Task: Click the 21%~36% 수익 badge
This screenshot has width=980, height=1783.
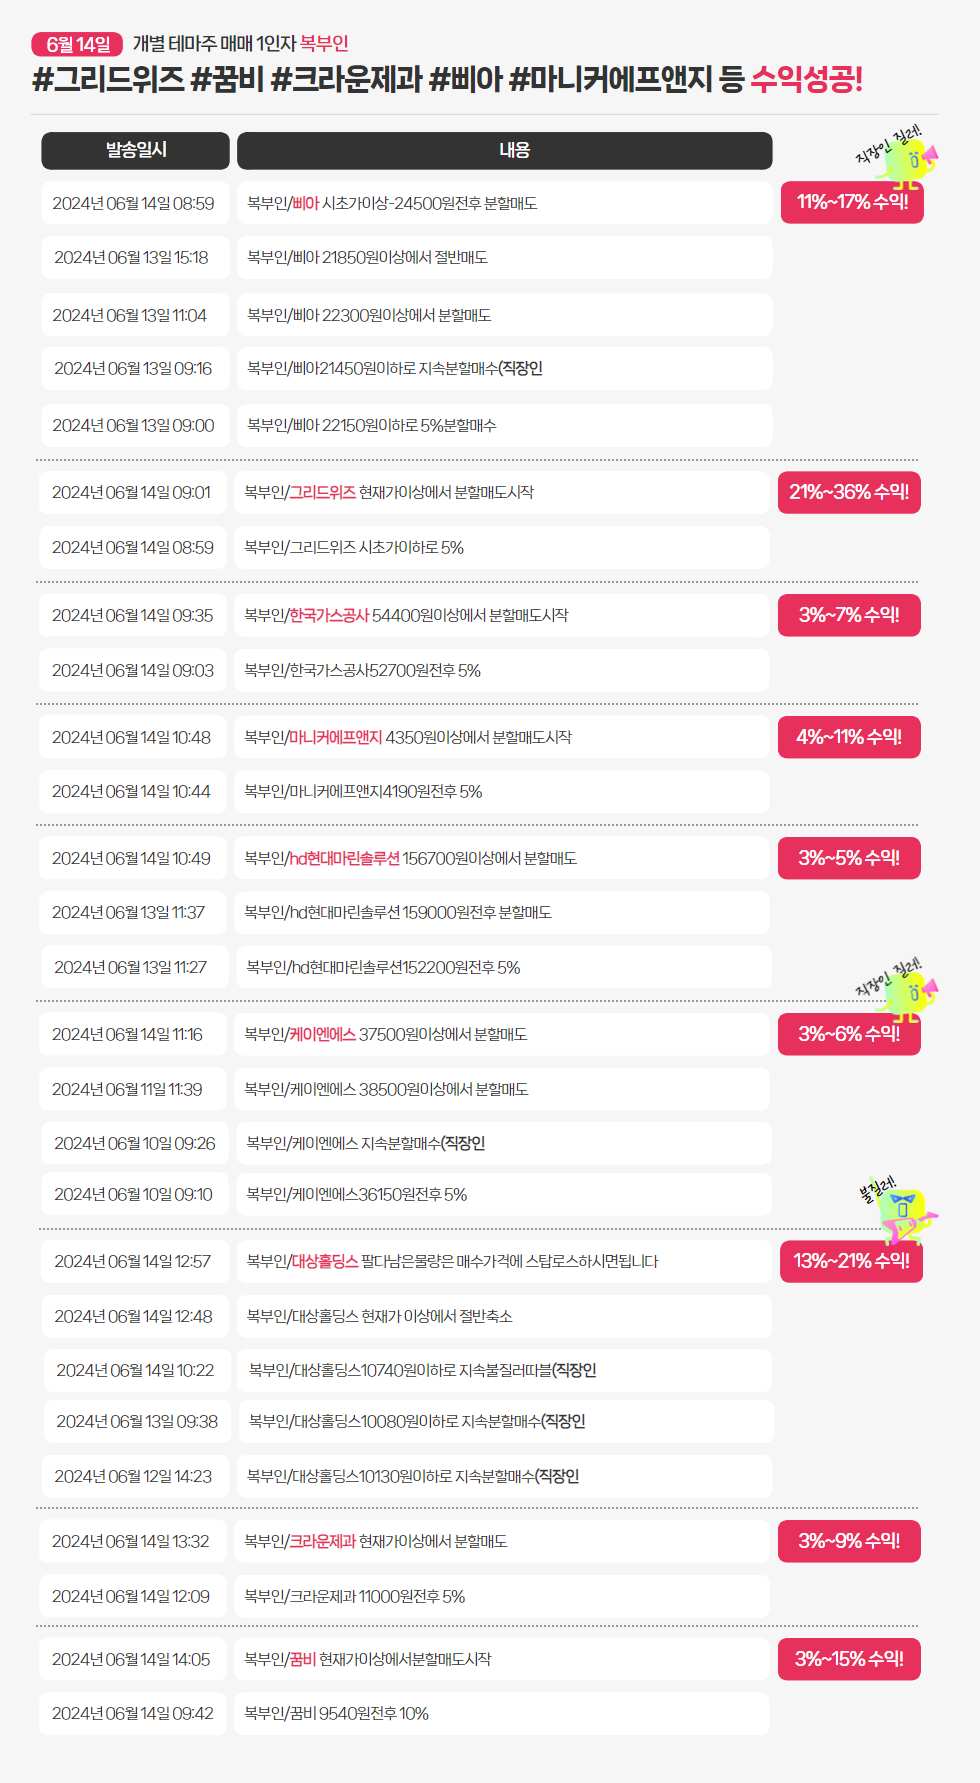Action: point(849,492)
